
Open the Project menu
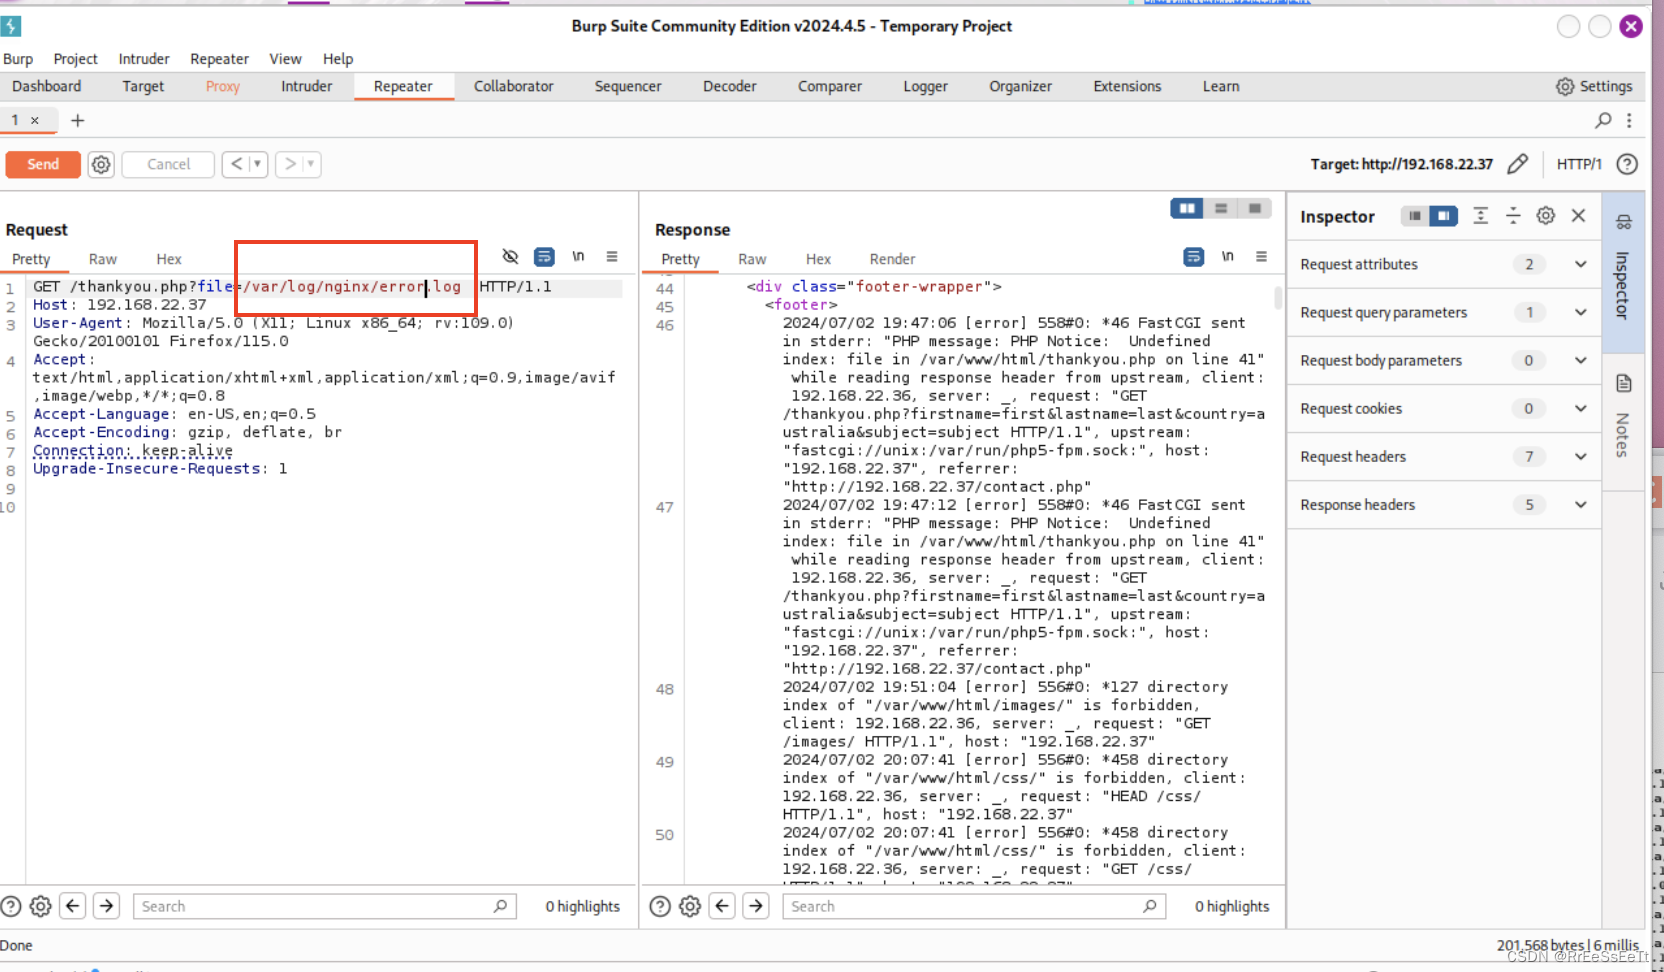pos(75,59)
